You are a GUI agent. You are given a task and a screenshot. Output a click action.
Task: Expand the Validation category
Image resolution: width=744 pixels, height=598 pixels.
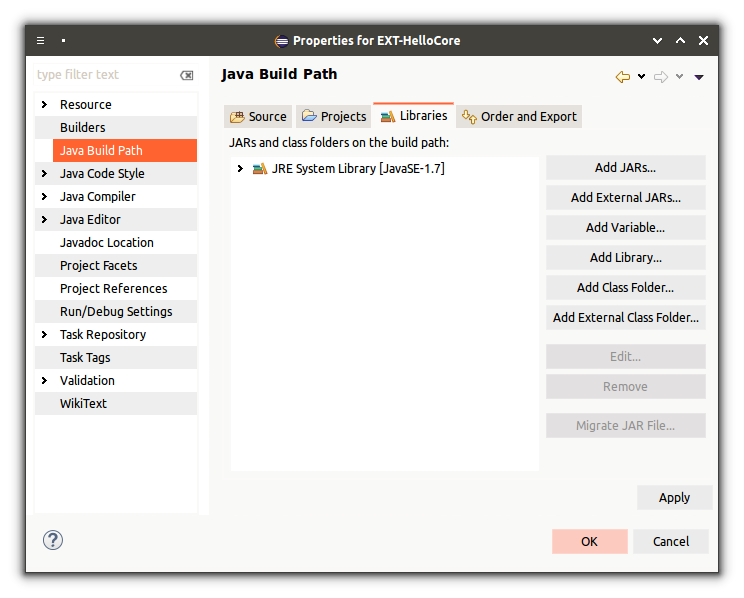[44, 381]
